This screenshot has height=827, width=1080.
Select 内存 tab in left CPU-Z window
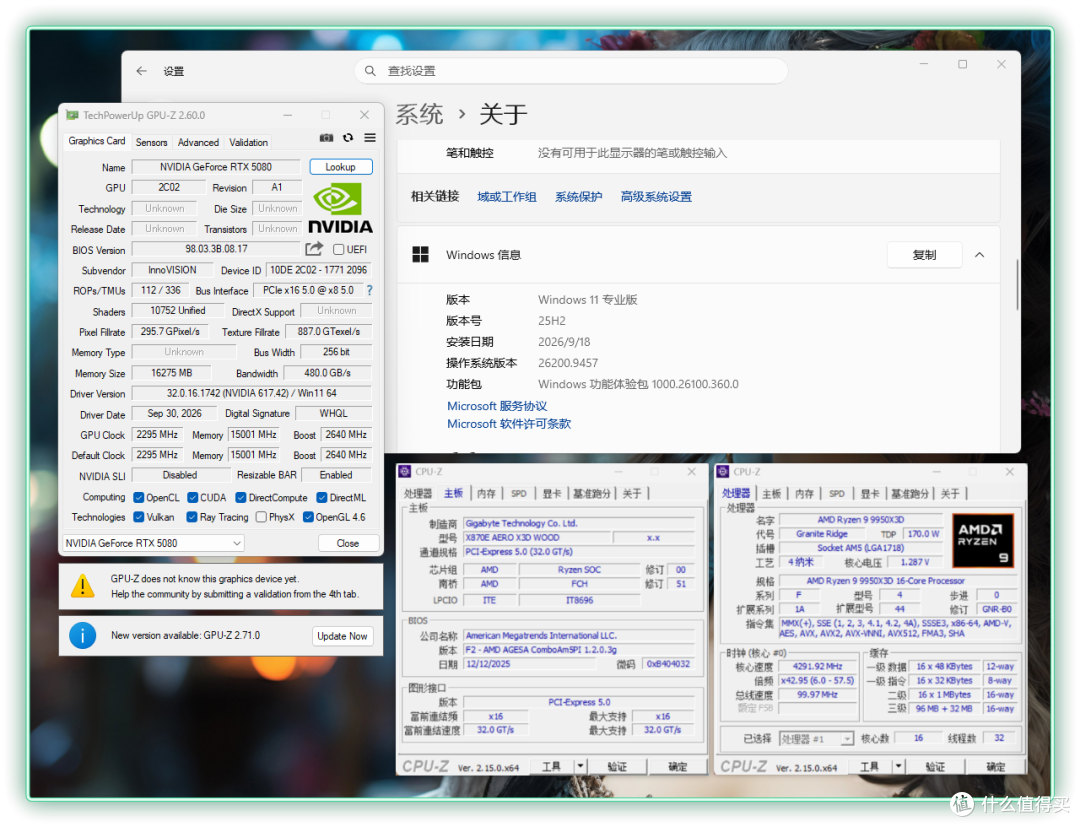486,493
